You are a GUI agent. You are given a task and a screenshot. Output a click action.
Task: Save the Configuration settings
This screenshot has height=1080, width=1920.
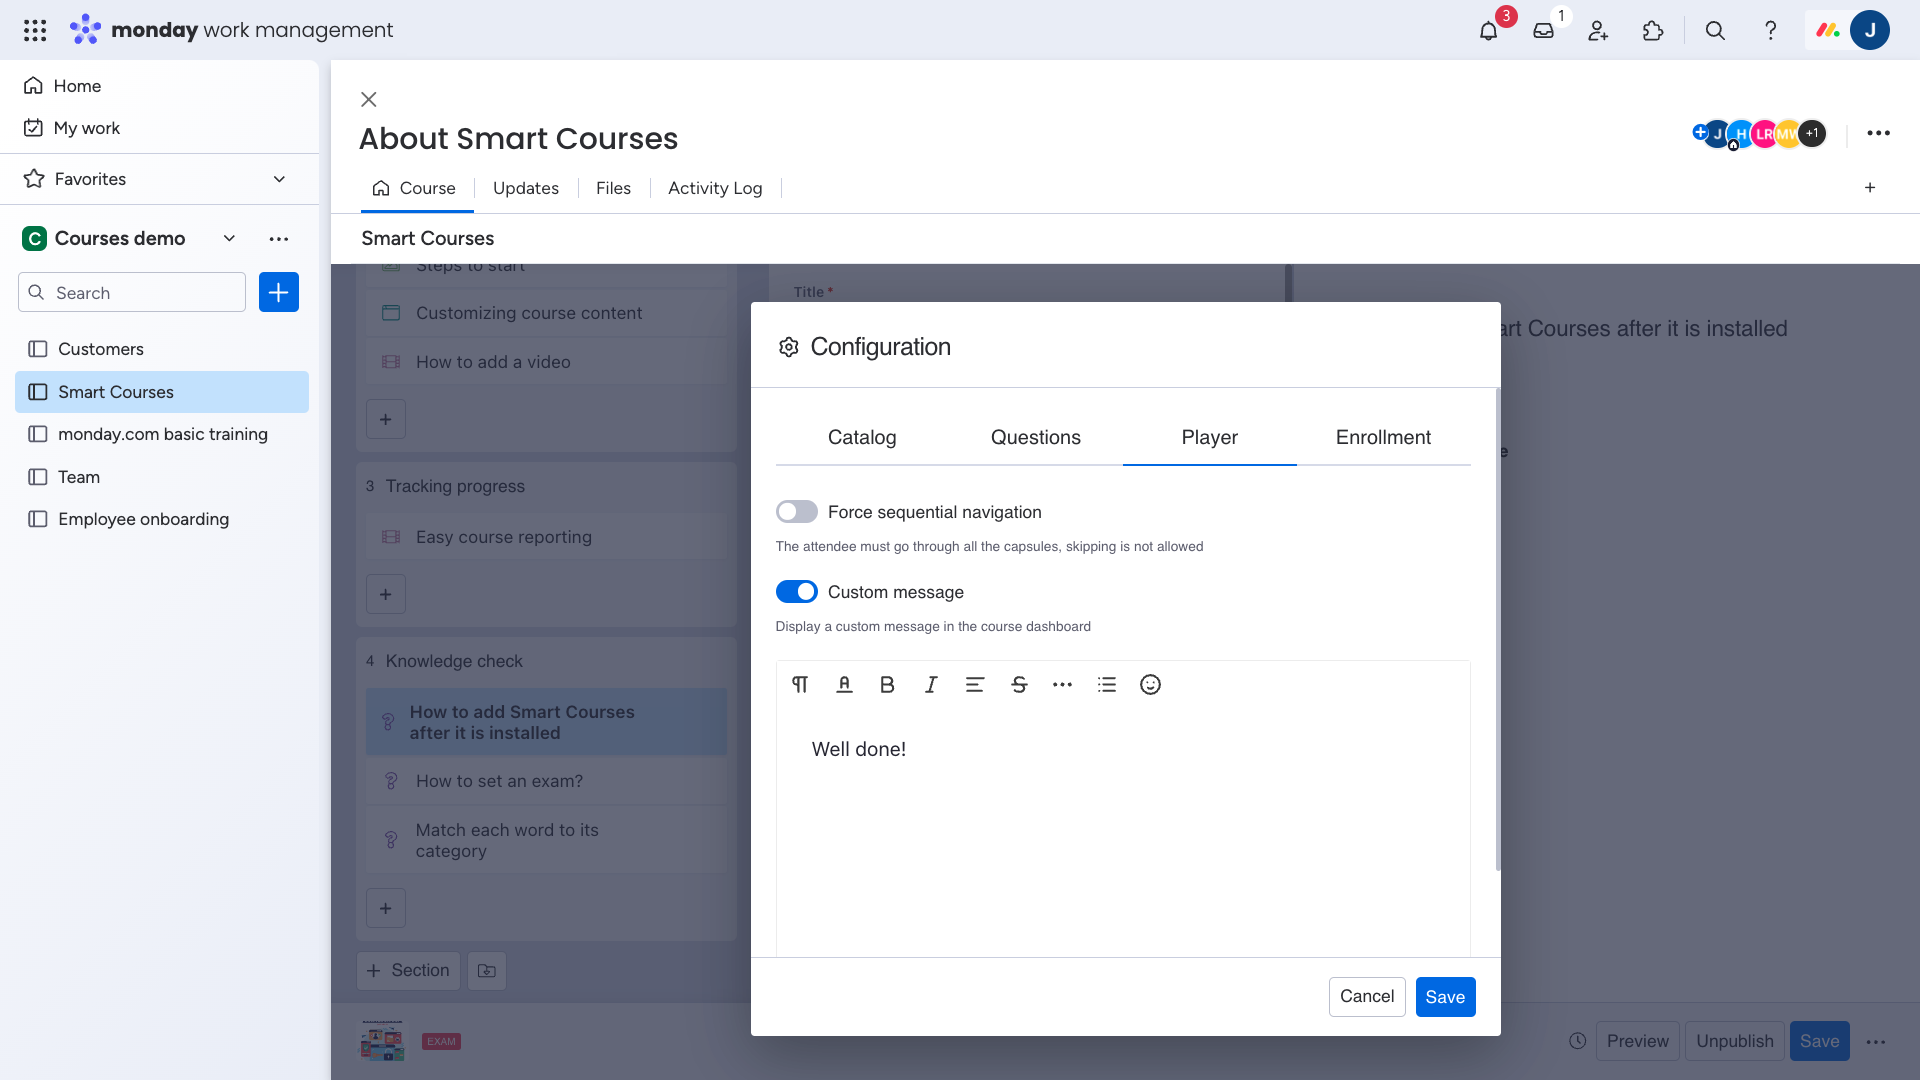(x=1445, y=997)
